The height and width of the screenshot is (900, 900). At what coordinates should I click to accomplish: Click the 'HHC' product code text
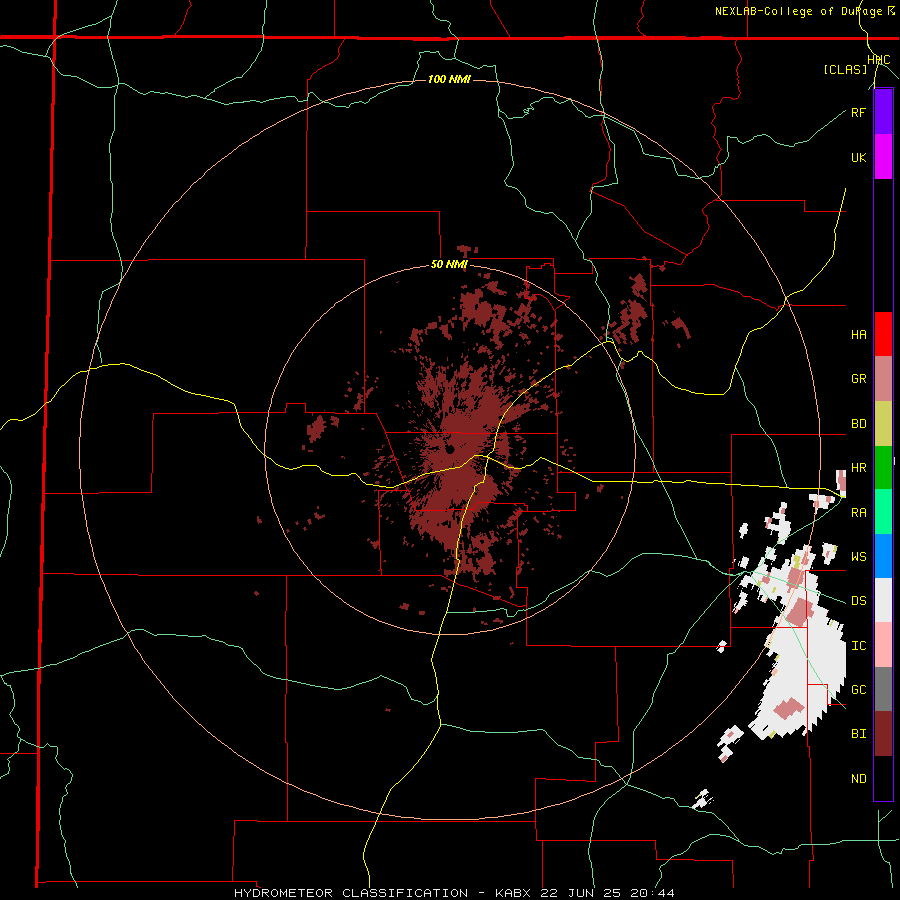(x=879, y=60)
